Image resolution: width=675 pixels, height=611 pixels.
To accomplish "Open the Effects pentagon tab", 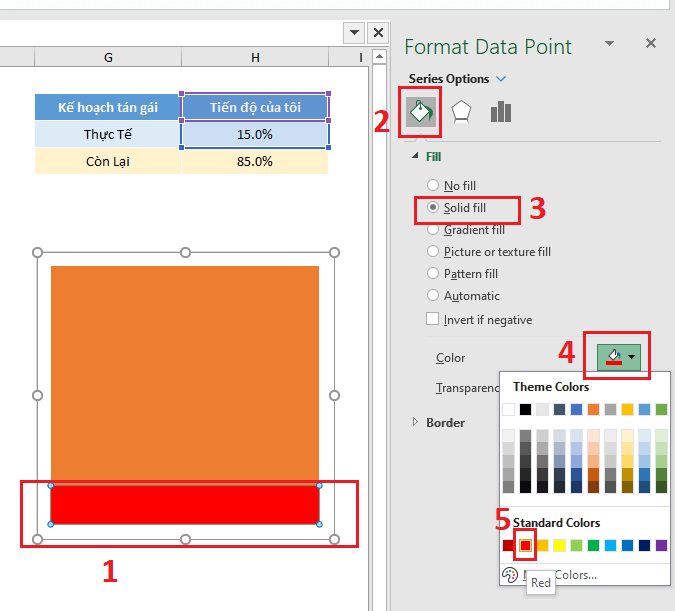I will 461,112.
